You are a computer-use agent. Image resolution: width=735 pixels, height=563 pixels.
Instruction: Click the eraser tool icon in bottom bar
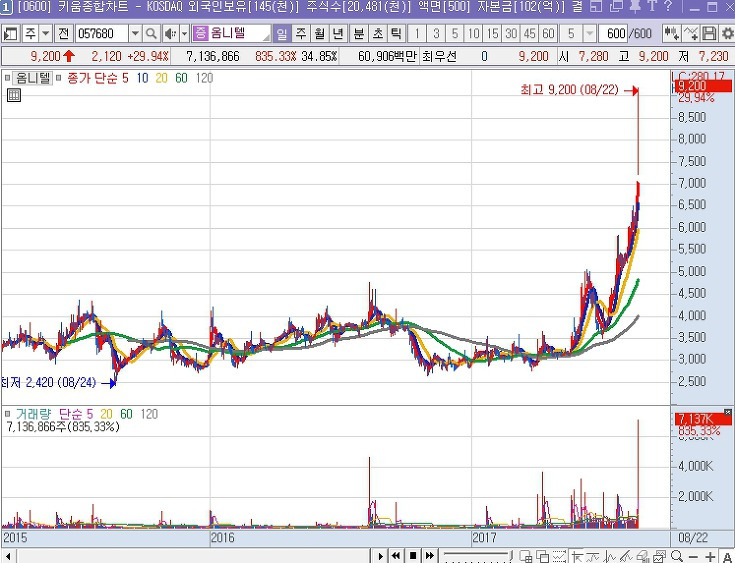point(643,556)
